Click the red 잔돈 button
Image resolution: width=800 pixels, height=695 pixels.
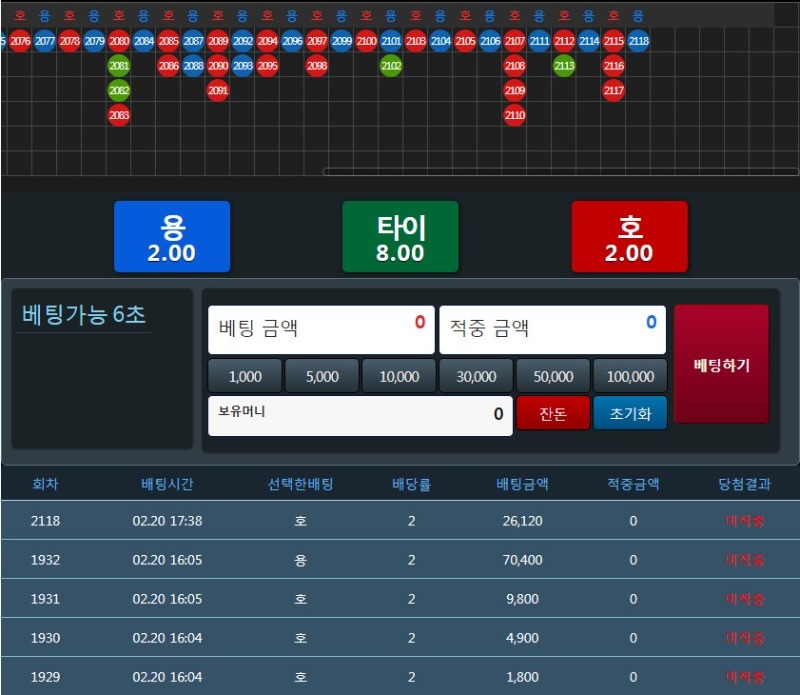coord(553,413)
